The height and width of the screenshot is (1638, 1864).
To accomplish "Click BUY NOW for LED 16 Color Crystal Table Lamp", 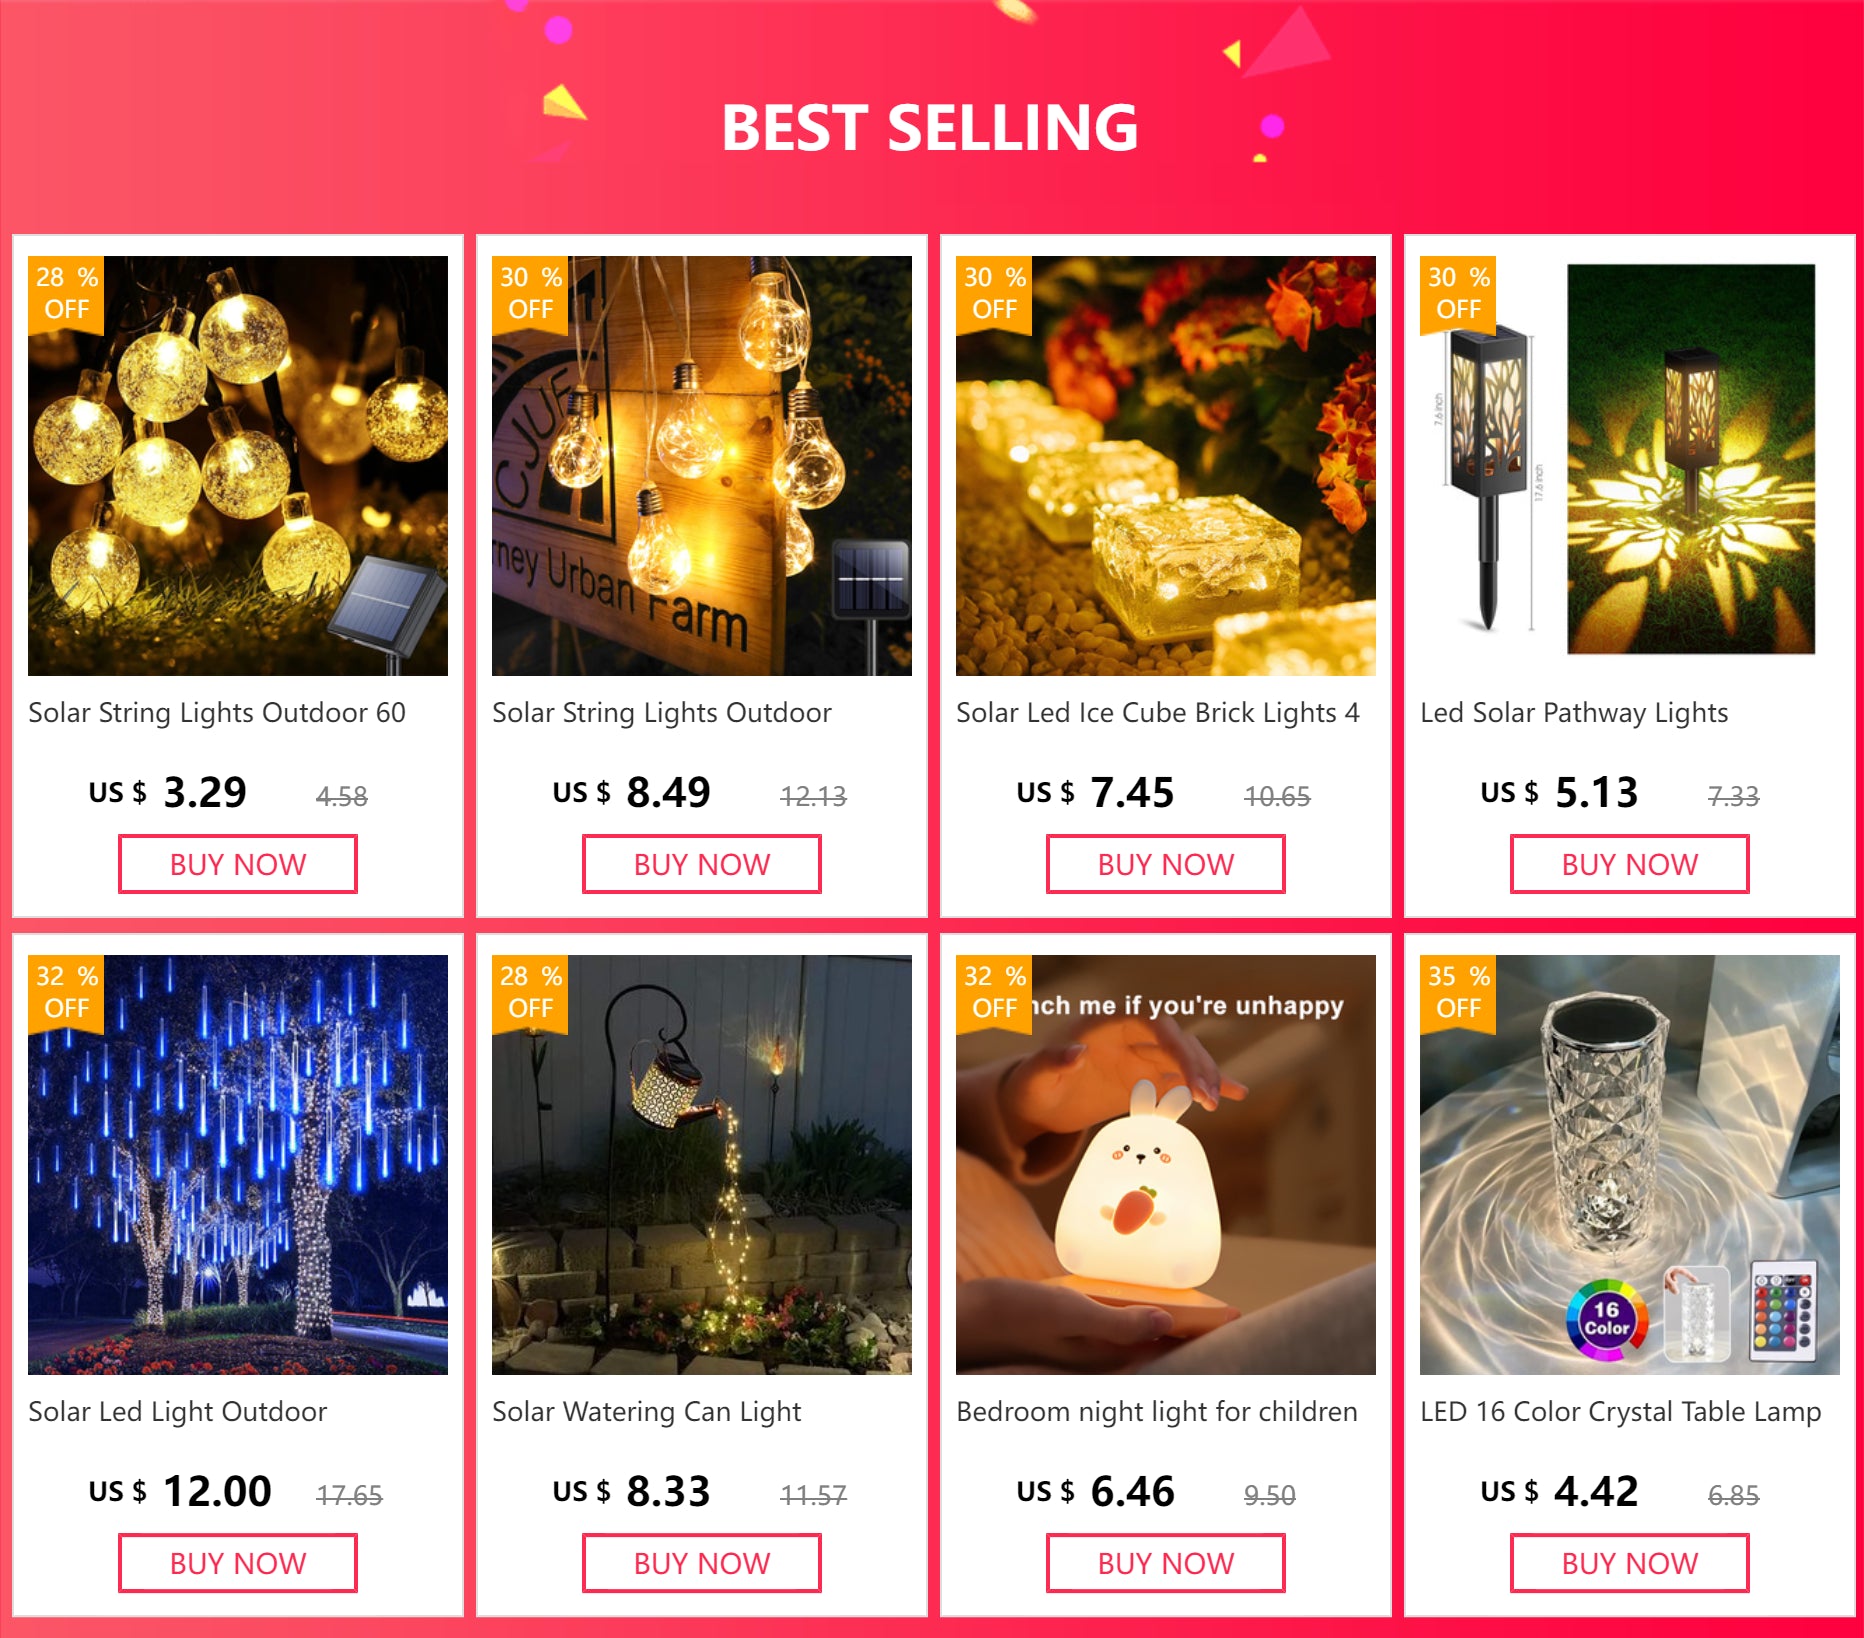I will [x=1630, y=1563].
